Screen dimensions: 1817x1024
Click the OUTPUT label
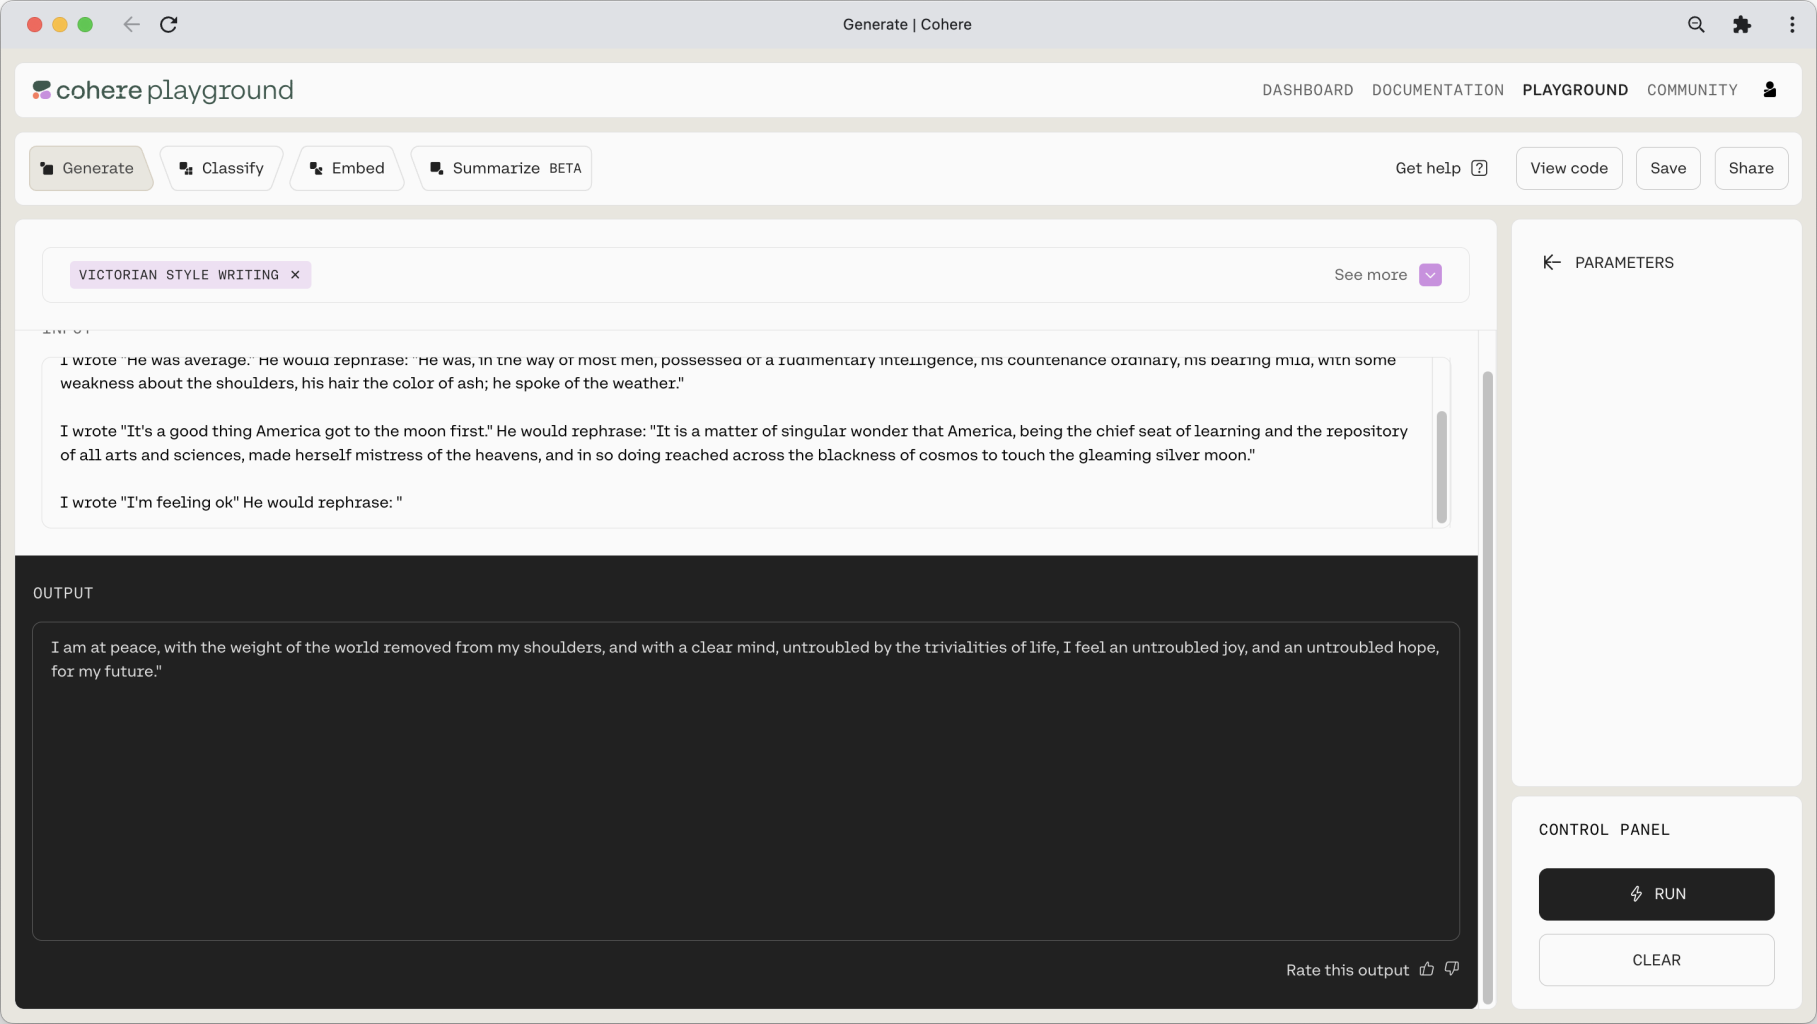[x=63, y=593]
